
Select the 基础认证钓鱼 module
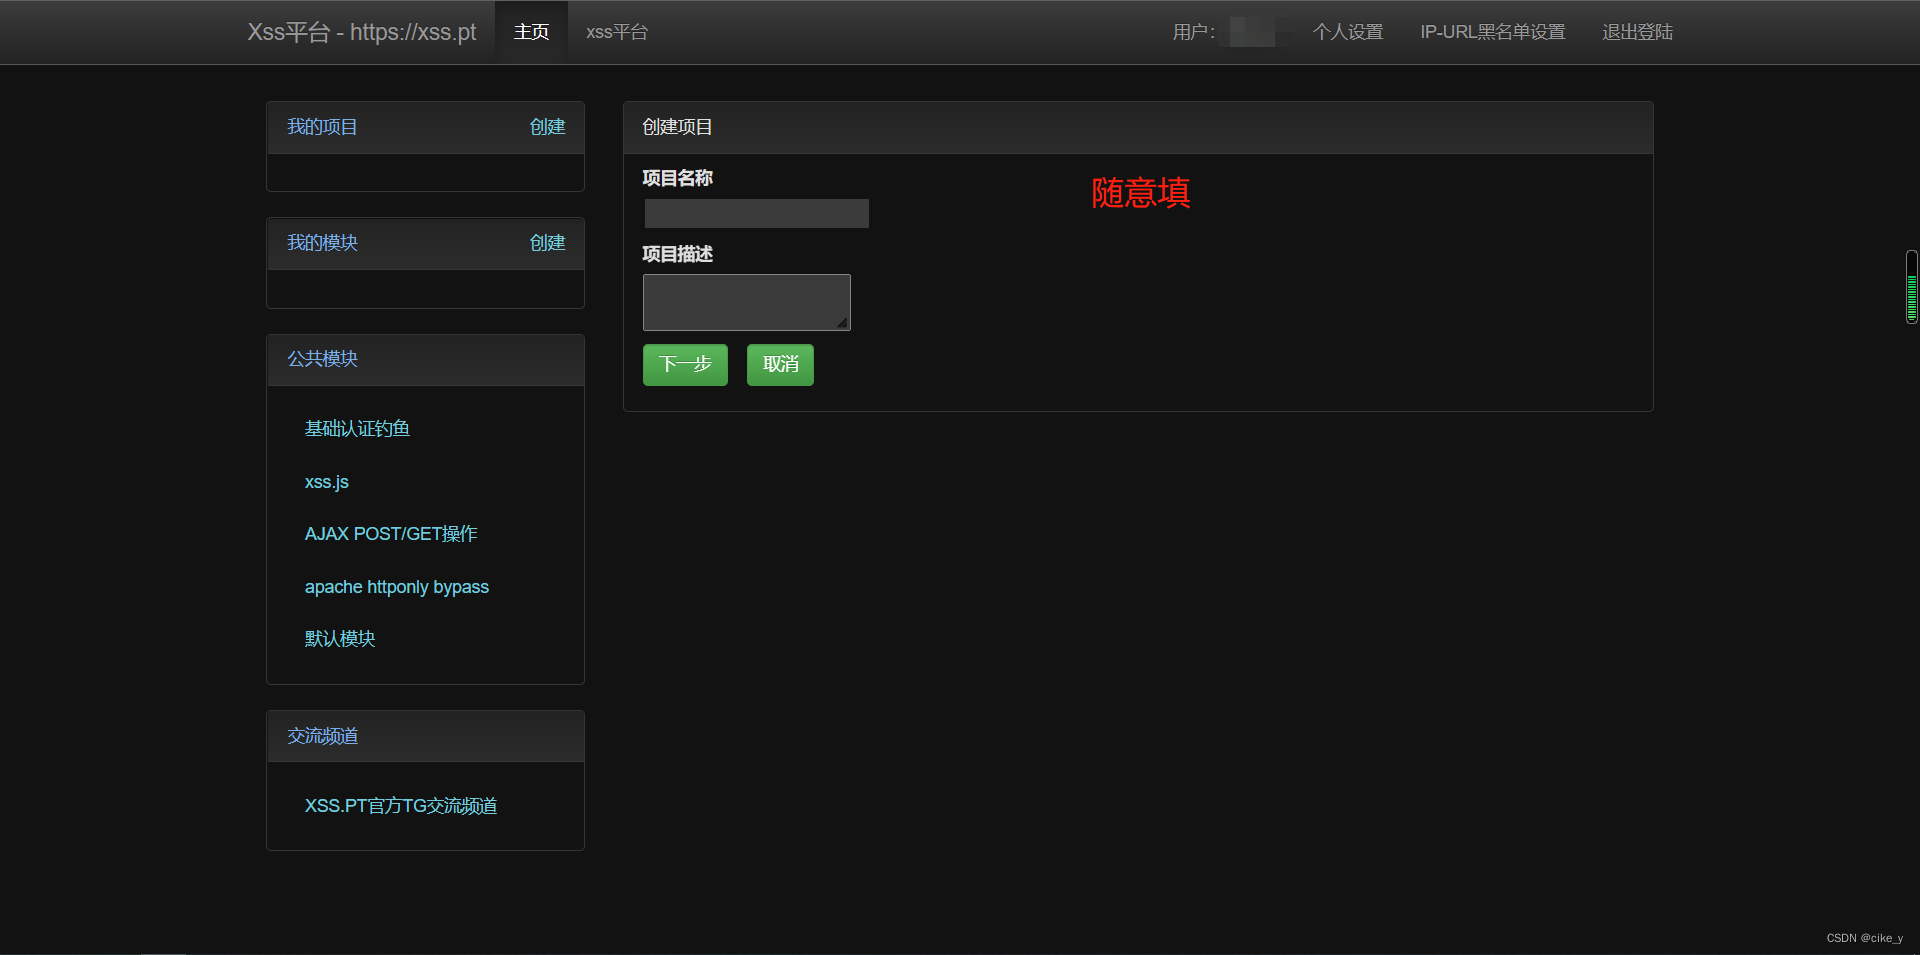(357, 429)
